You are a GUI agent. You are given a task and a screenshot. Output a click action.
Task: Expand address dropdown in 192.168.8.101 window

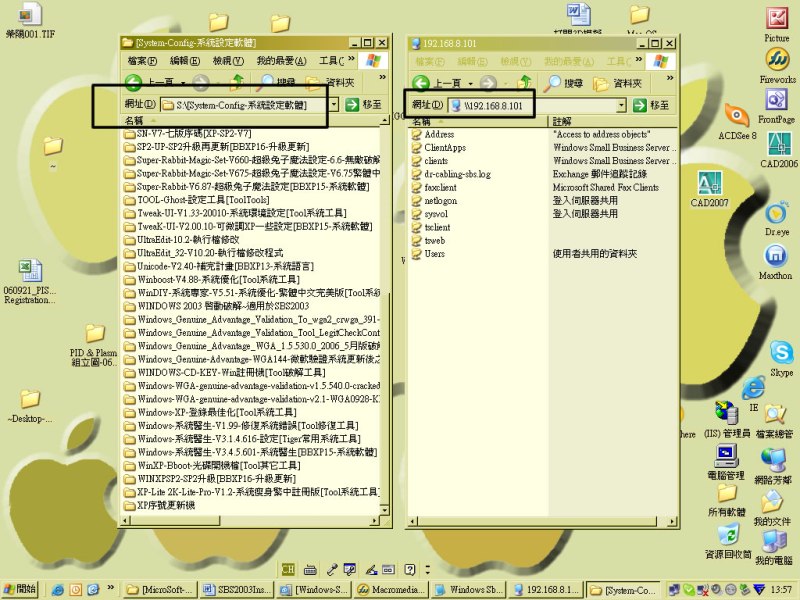621,105
